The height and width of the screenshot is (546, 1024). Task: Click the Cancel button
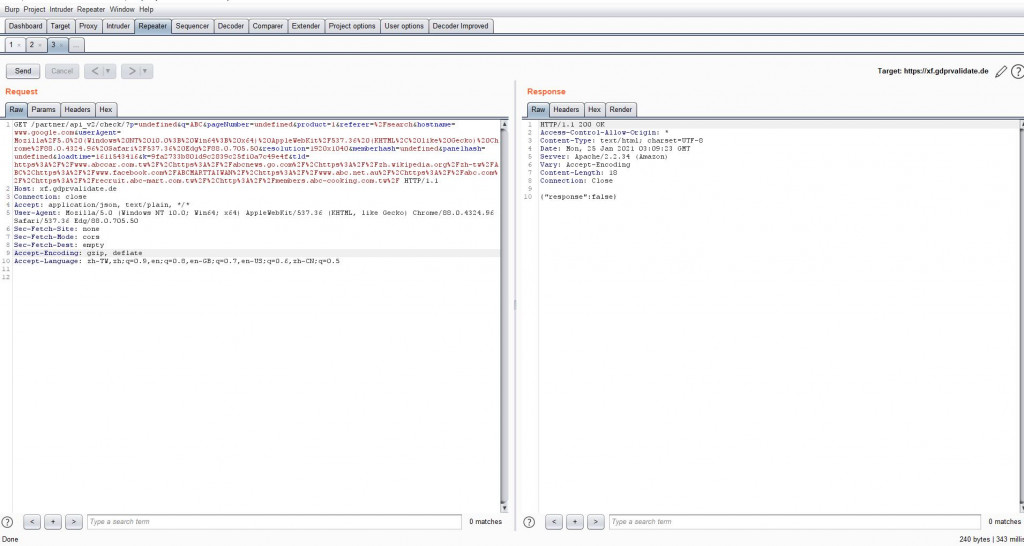point(62,71)
